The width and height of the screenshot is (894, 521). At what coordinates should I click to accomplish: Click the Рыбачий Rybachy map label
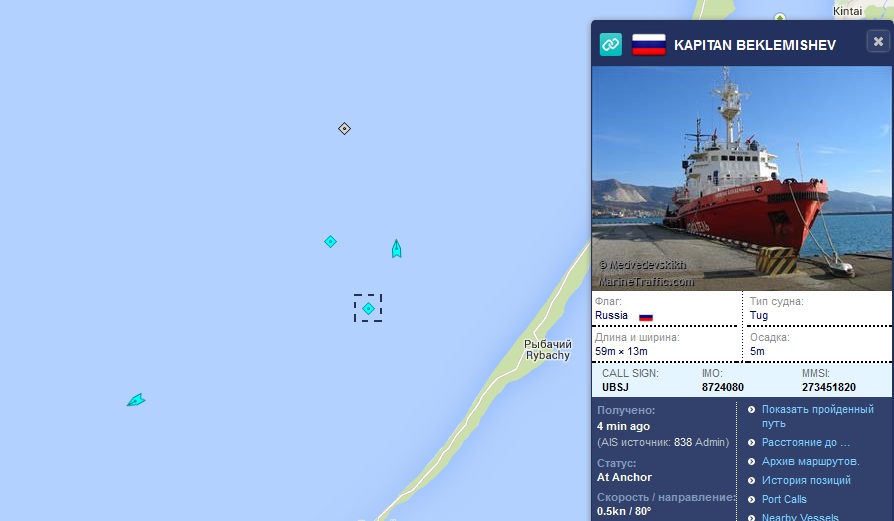[547, 349]
